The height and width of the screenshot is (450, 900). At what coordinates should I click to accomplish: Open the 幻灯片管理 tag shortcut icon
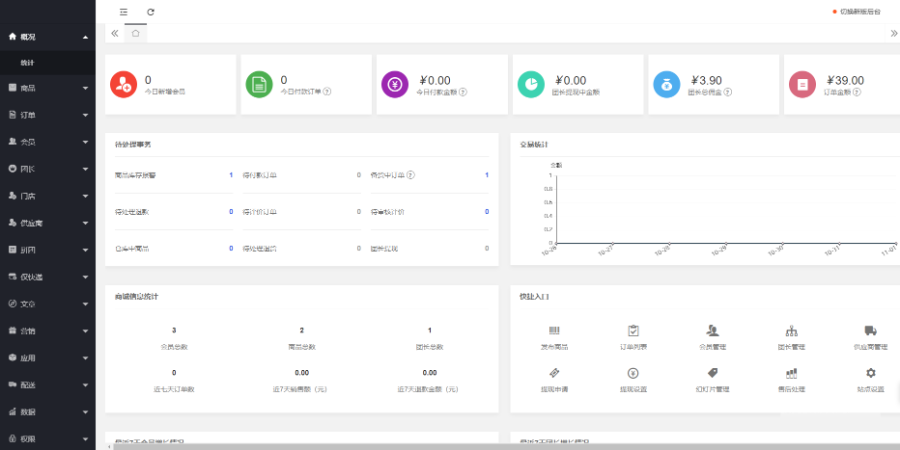tap(713, 373)
